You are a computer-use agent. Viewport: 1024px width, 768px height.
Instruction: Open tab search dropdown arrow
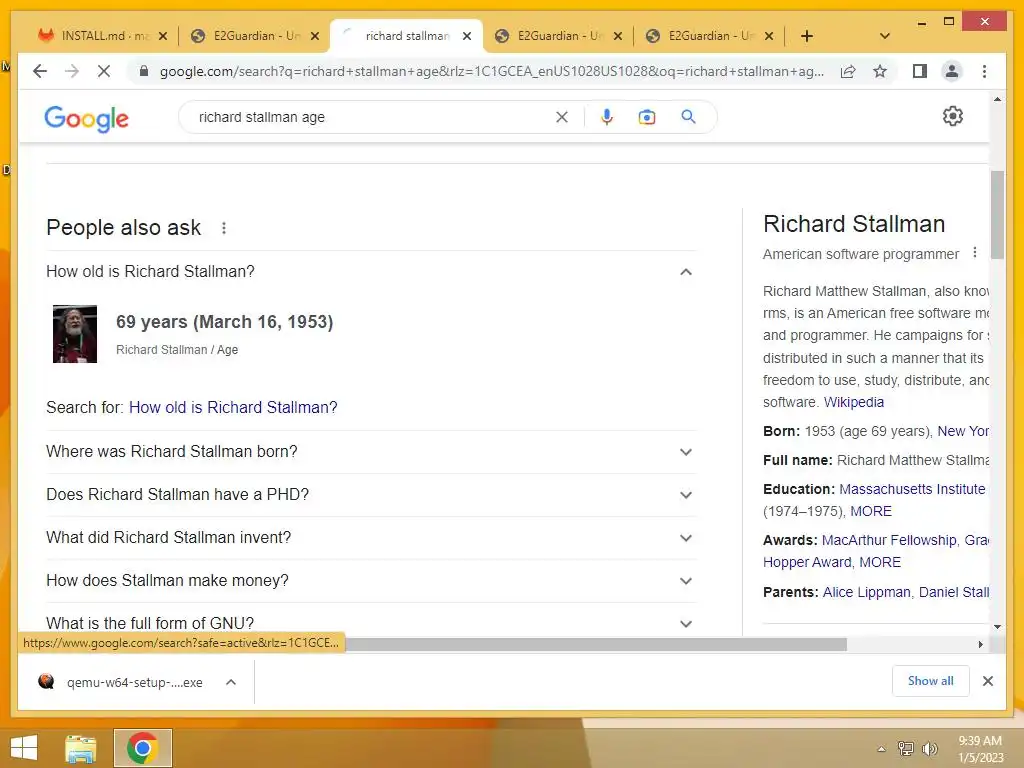(x=885, y=36)
